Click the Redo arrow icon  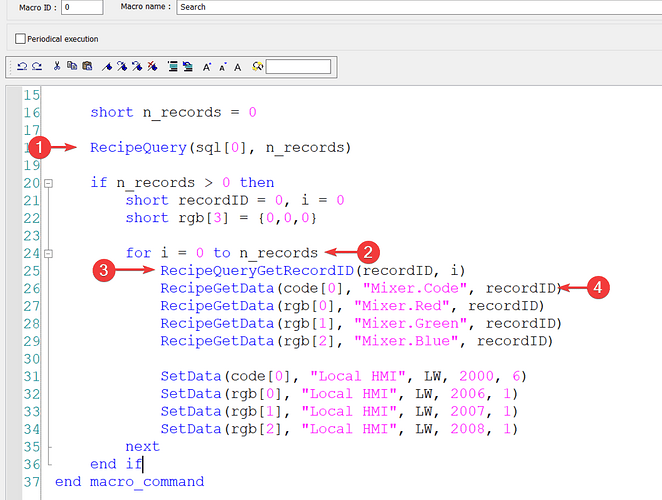click(x=37, y=67)
